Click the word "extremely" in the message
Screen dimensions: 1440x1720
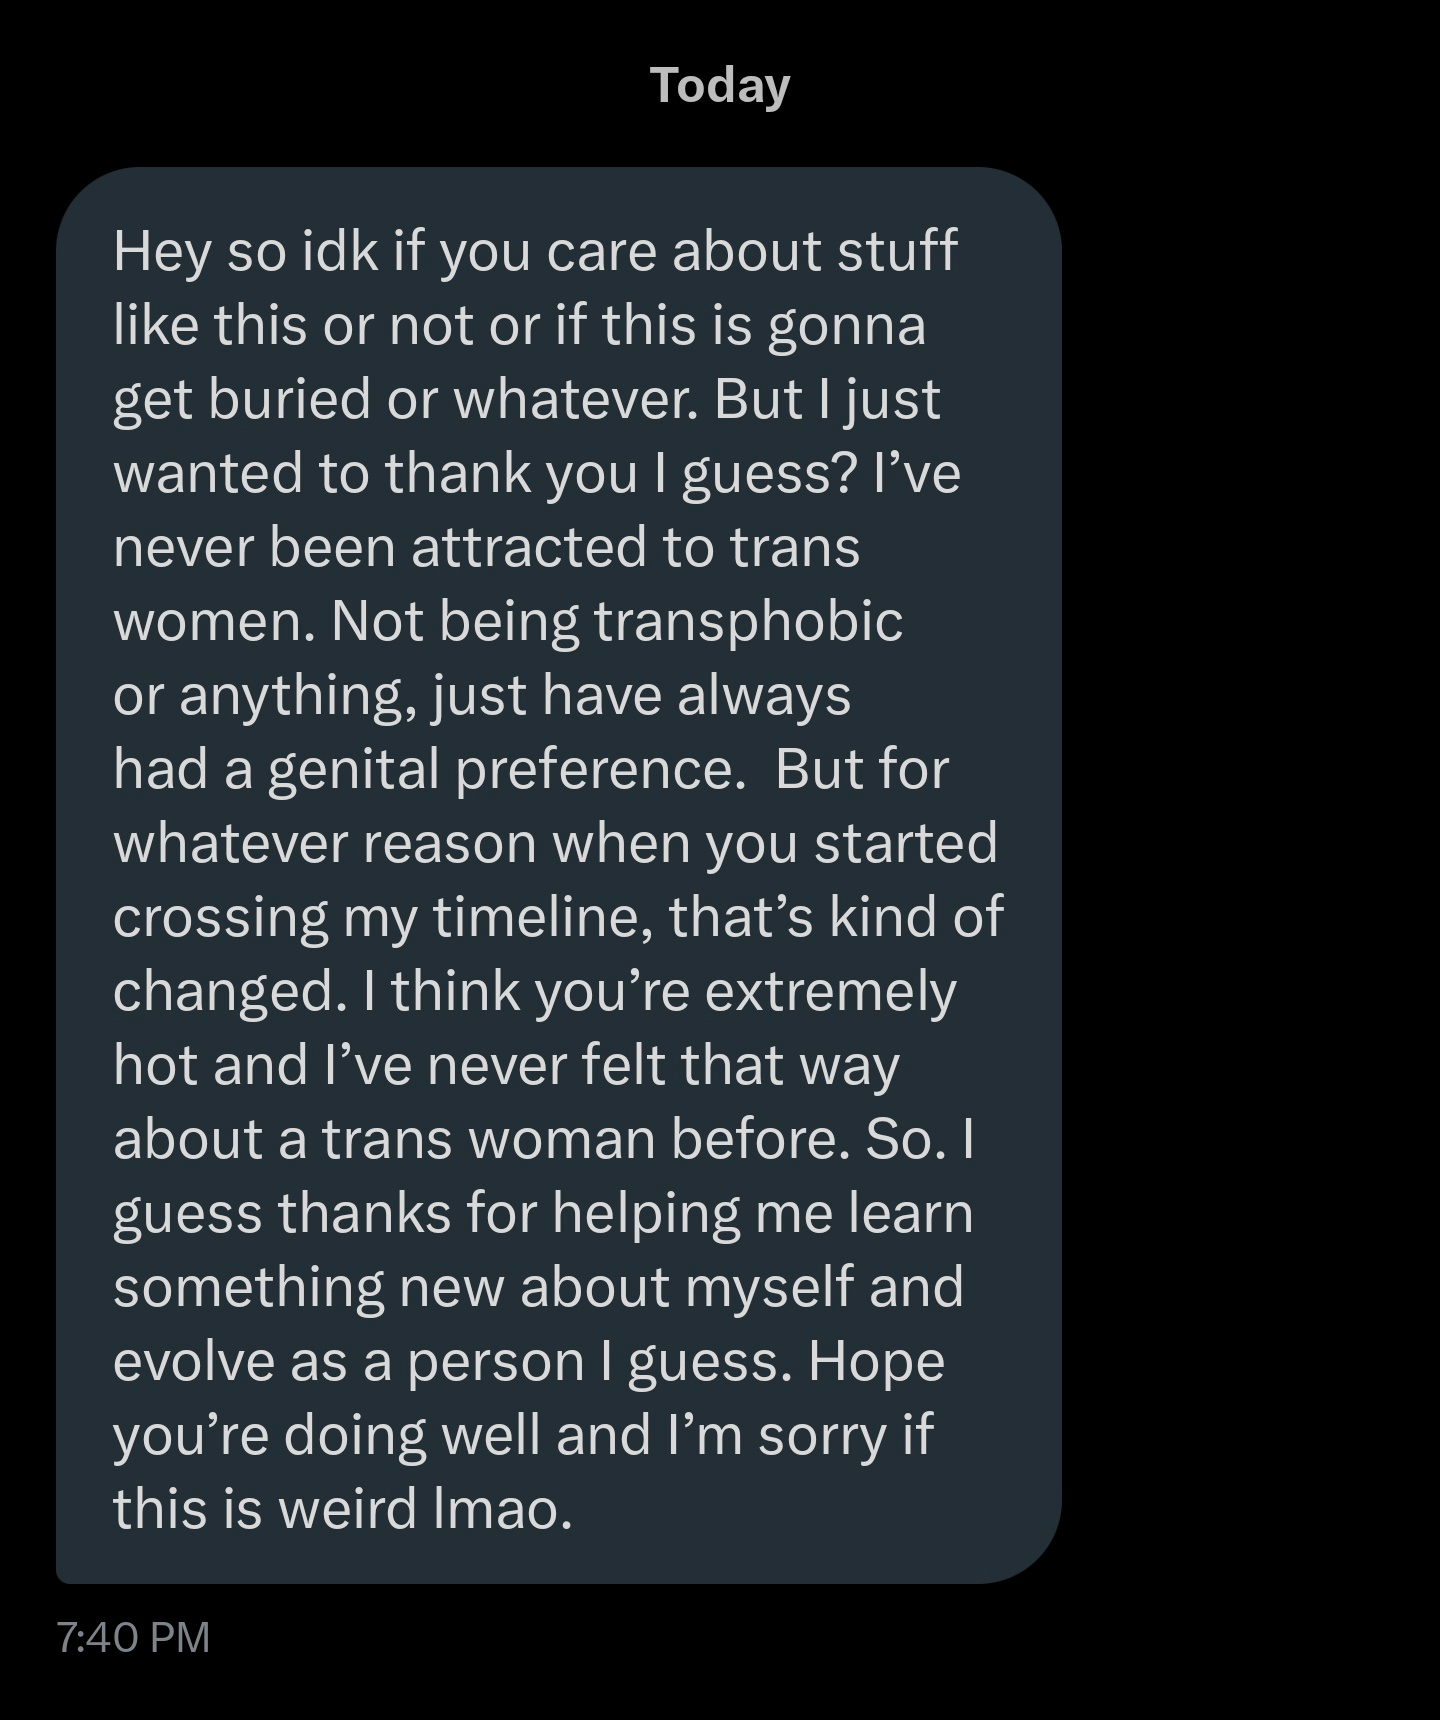pos(830,991)
